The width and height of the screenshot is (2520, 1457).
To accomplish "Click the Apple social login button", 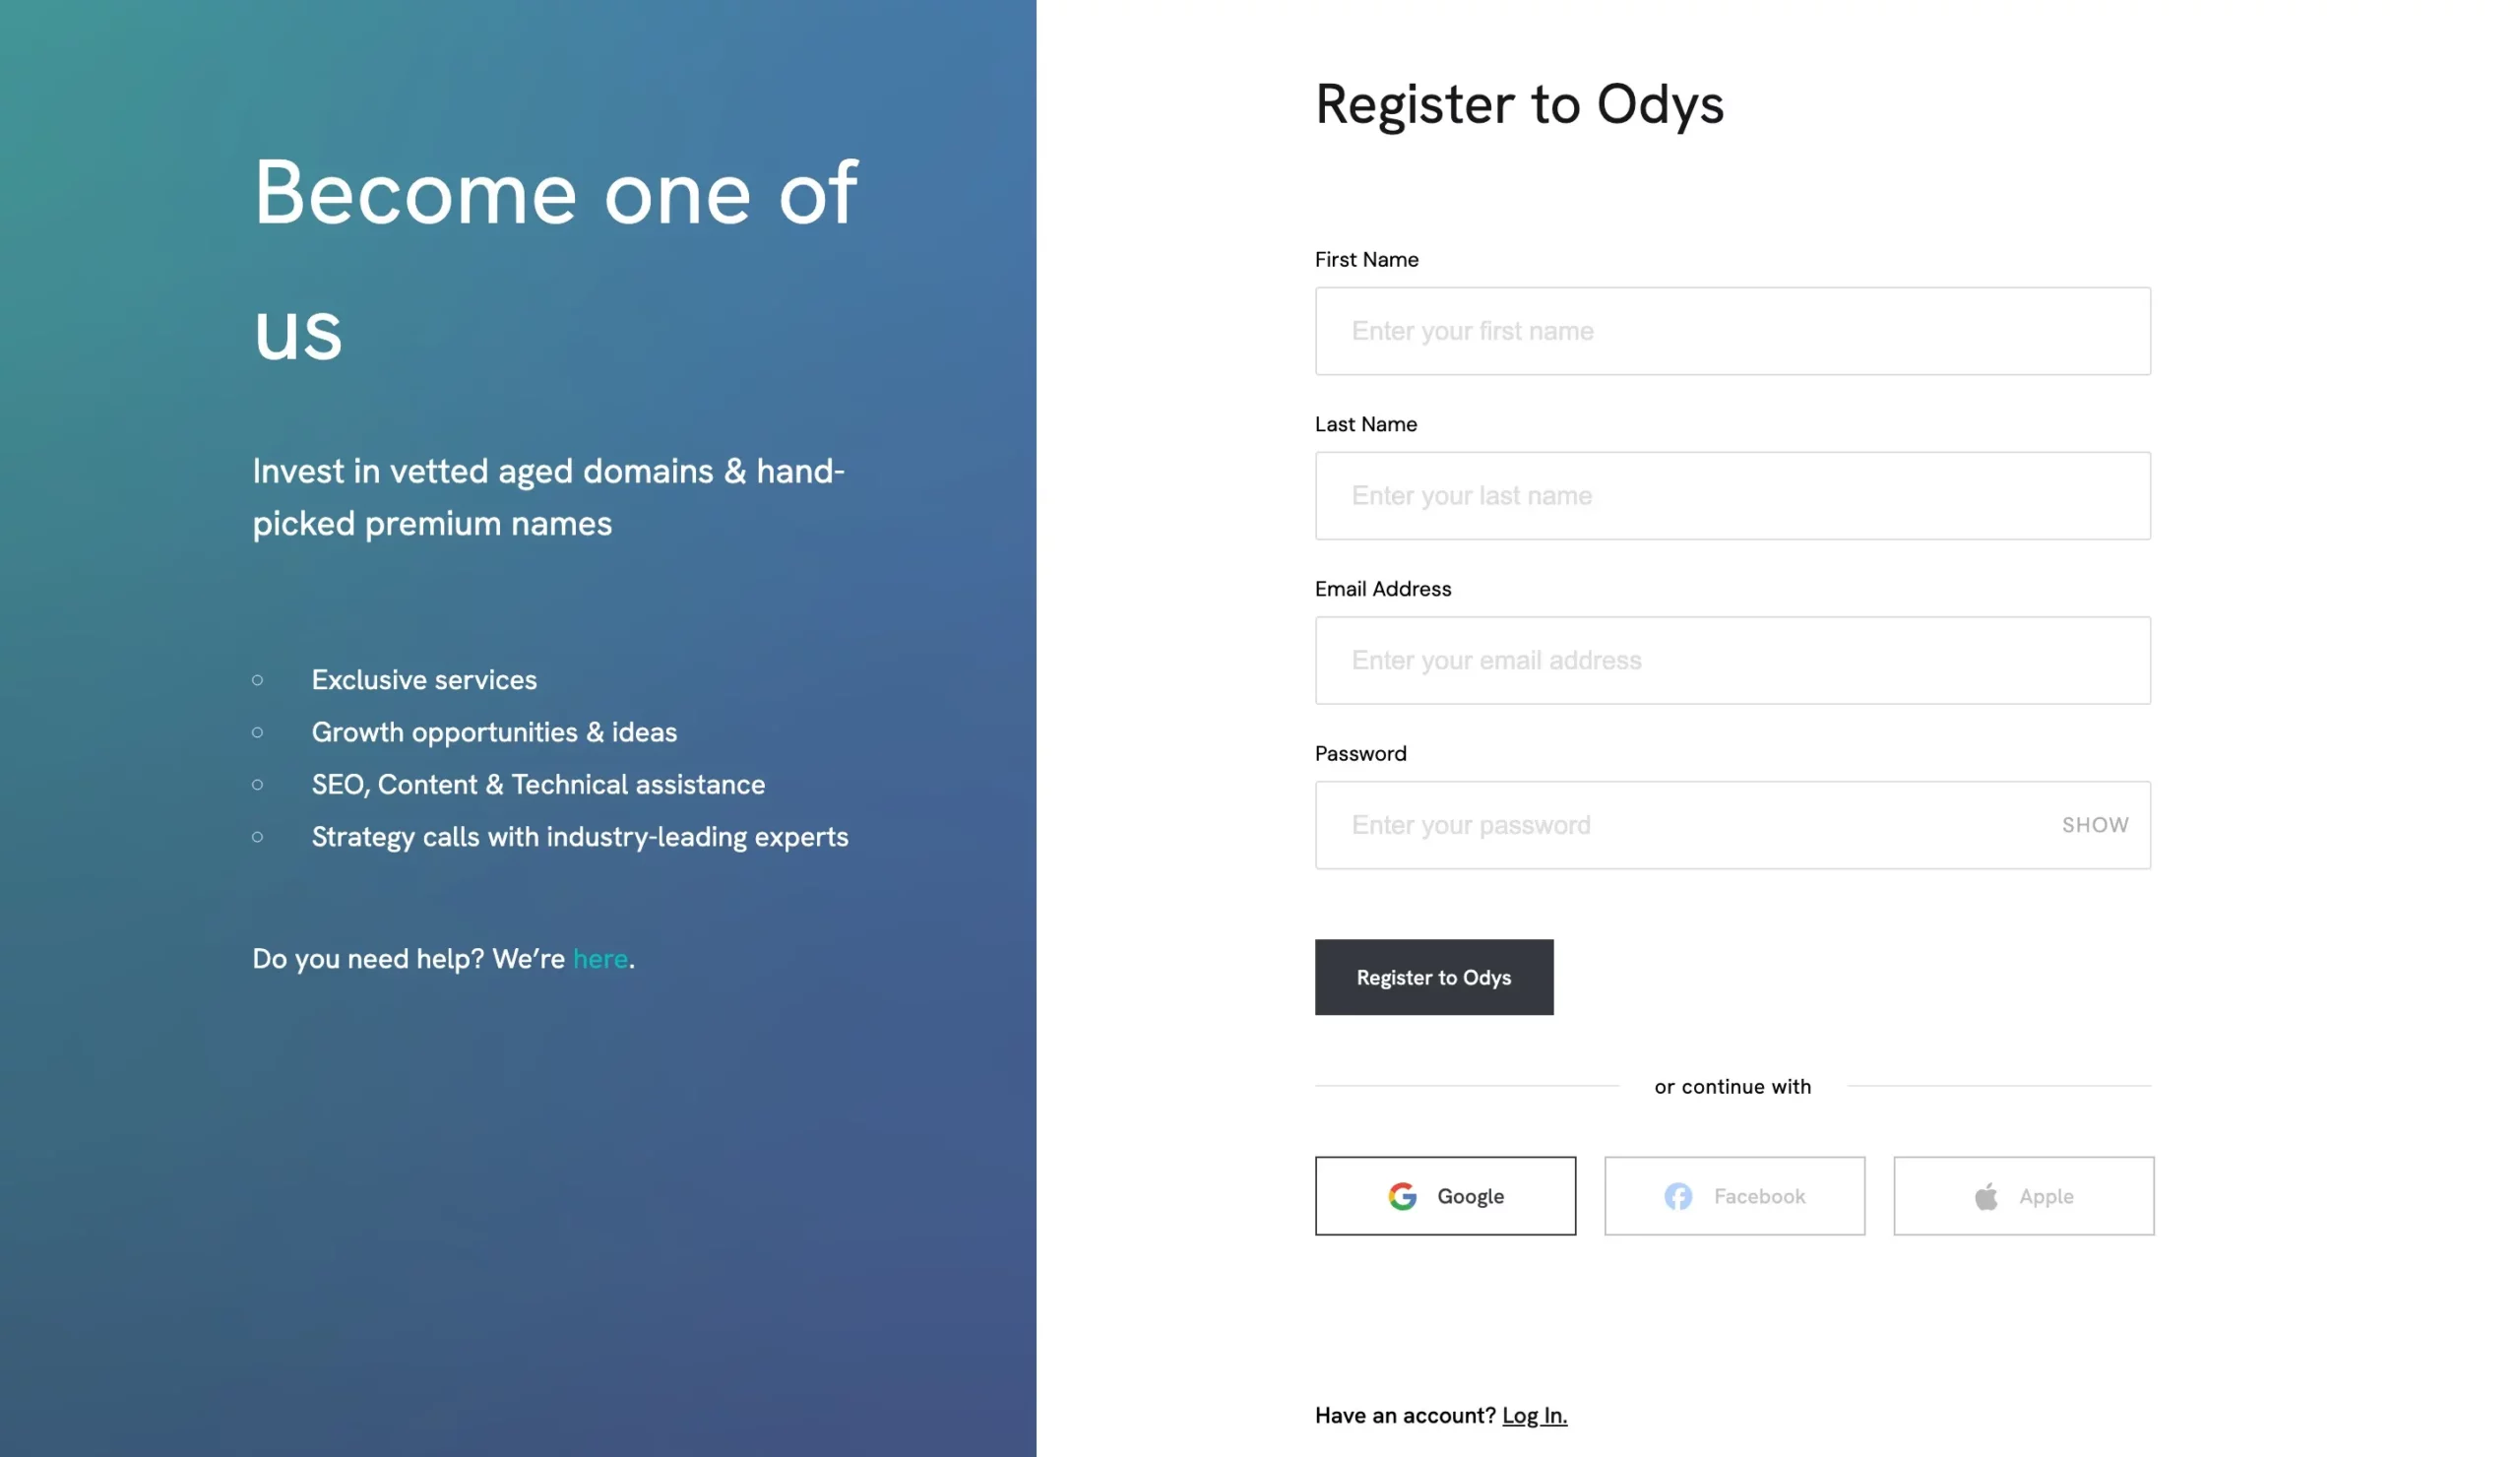I will [x=2022, y=1195].
